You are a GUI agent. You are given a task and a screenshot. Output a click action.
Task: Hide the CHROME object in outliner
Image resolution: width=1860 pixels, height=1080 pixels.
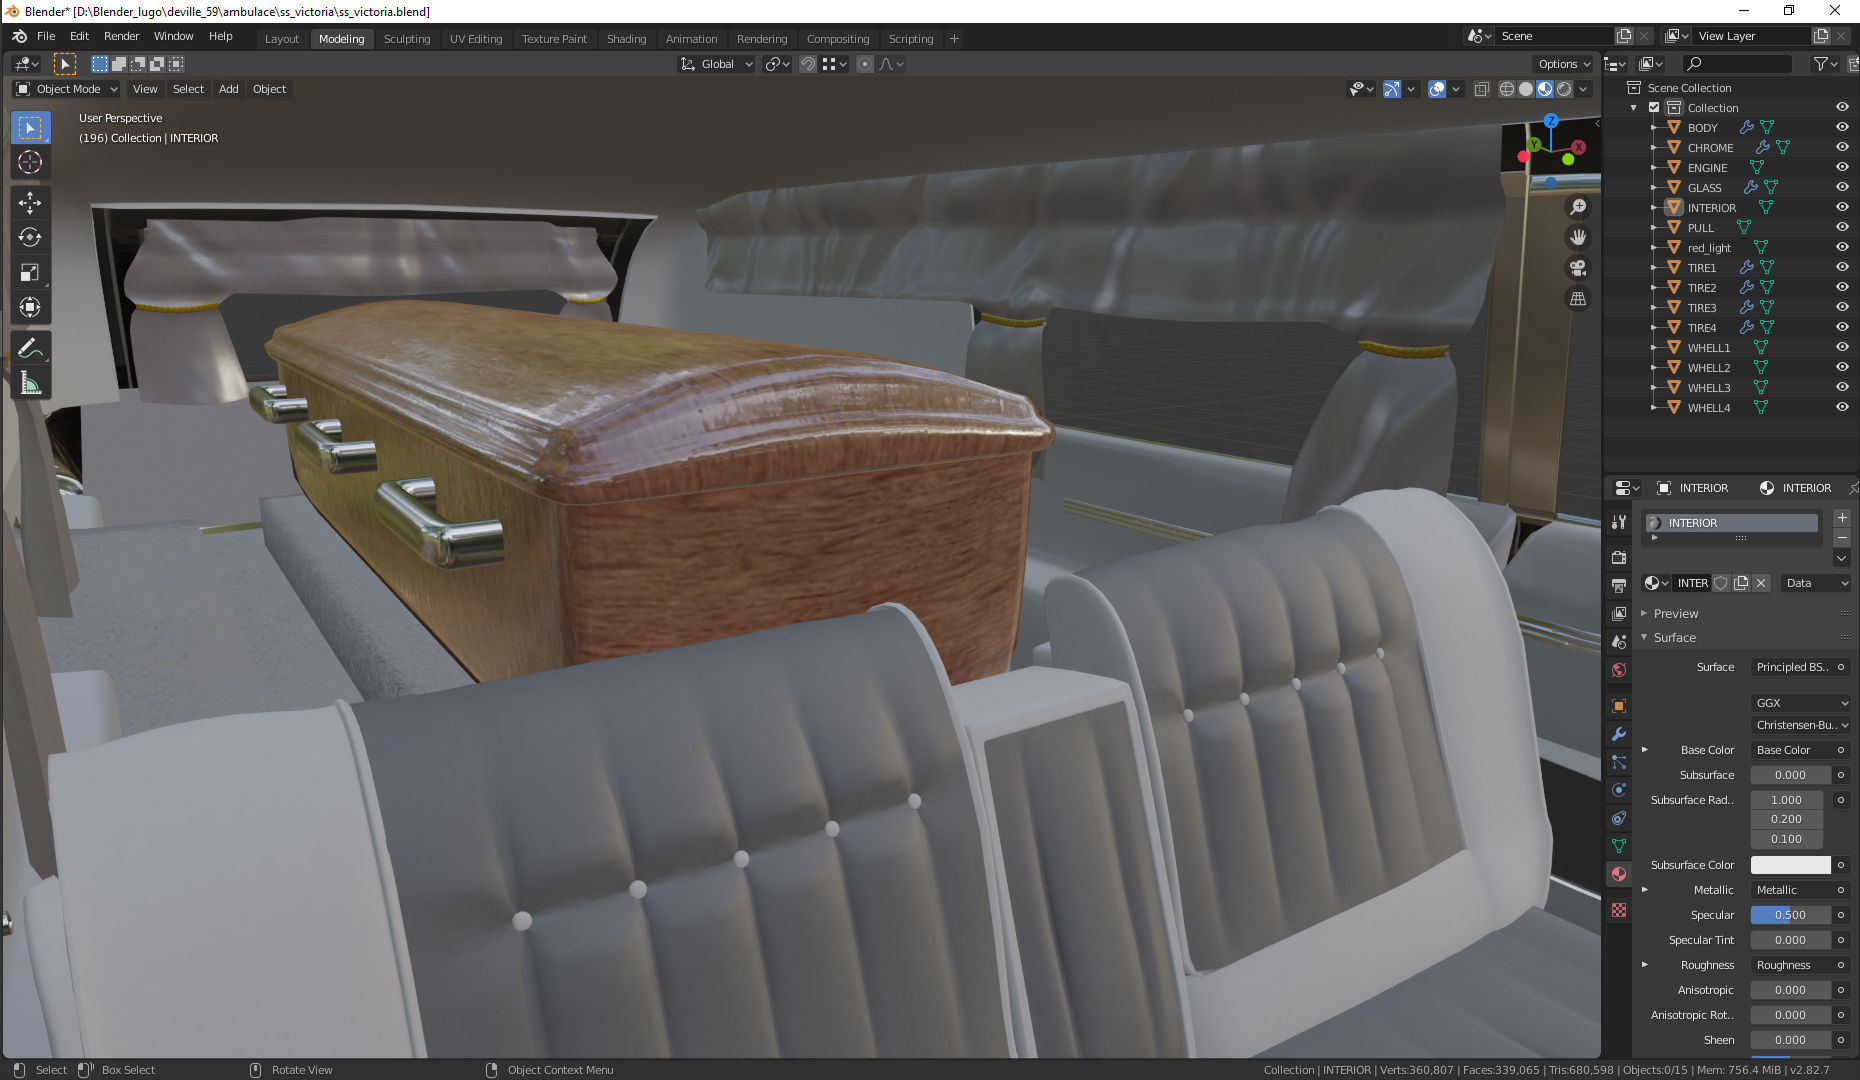1842,147
